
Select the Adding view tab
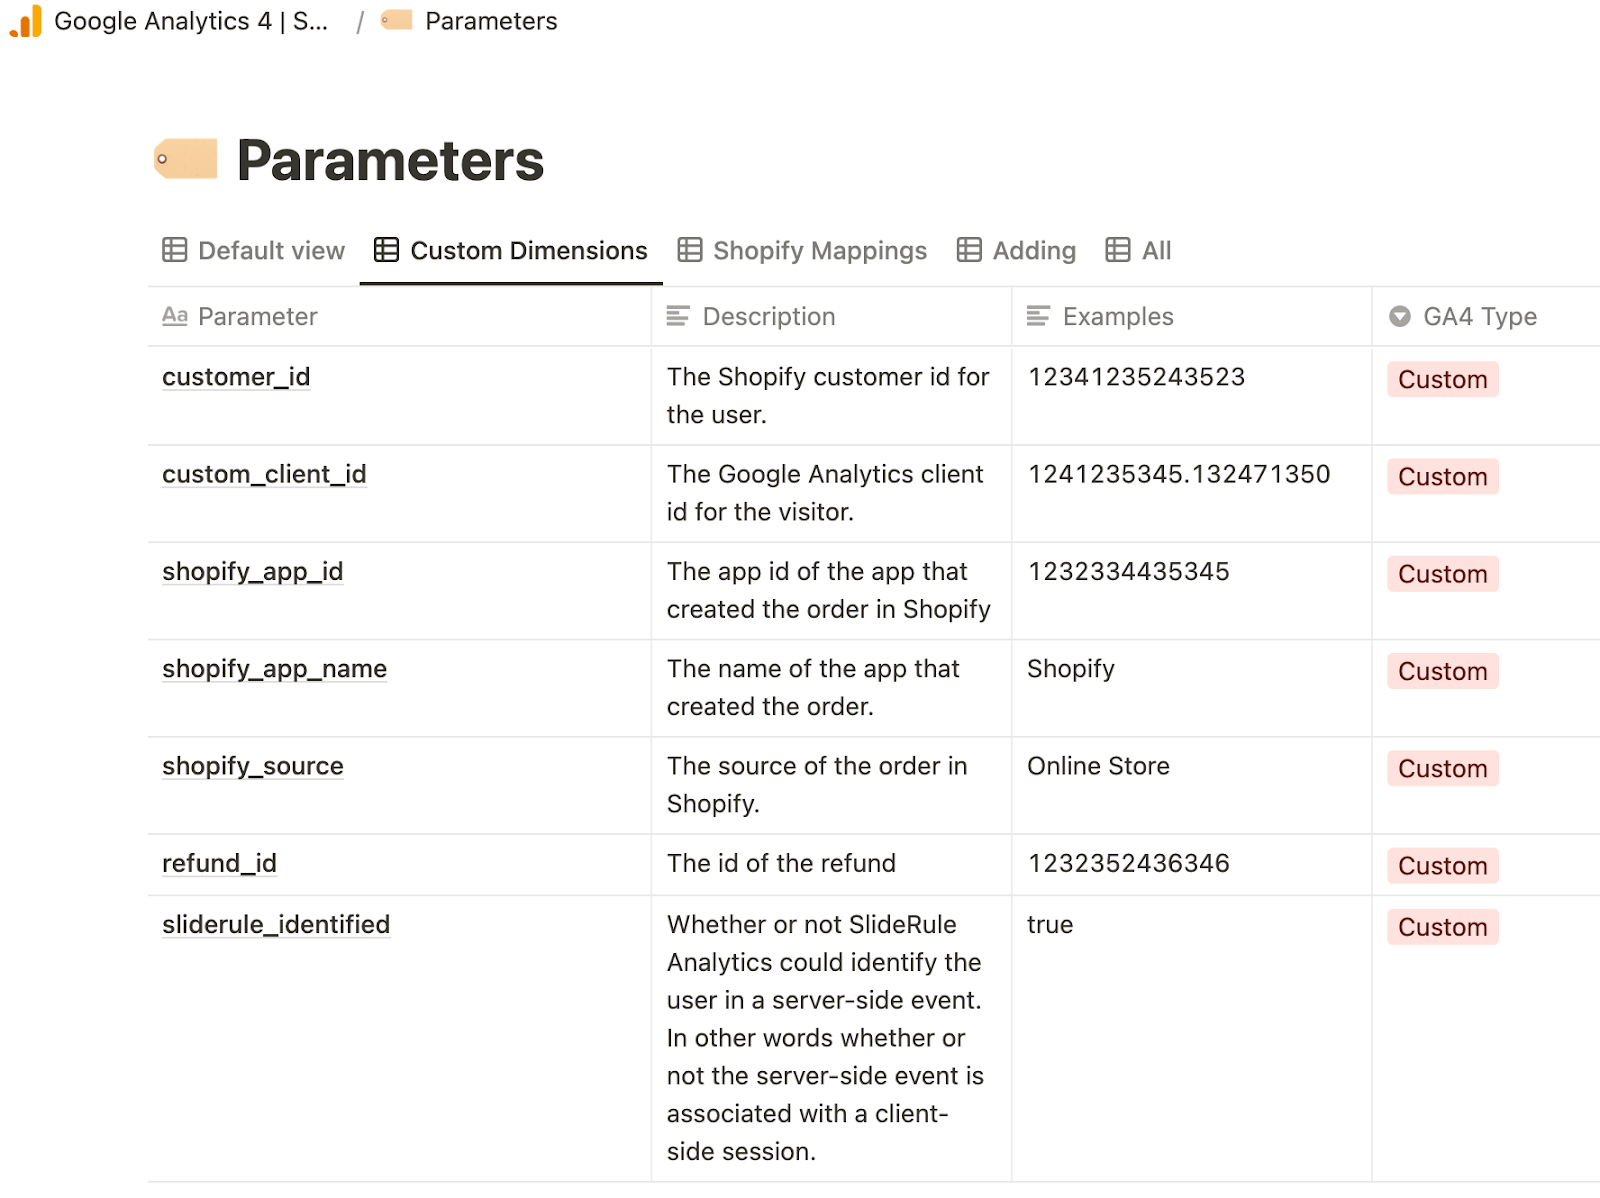click(x=1016, y=250)
